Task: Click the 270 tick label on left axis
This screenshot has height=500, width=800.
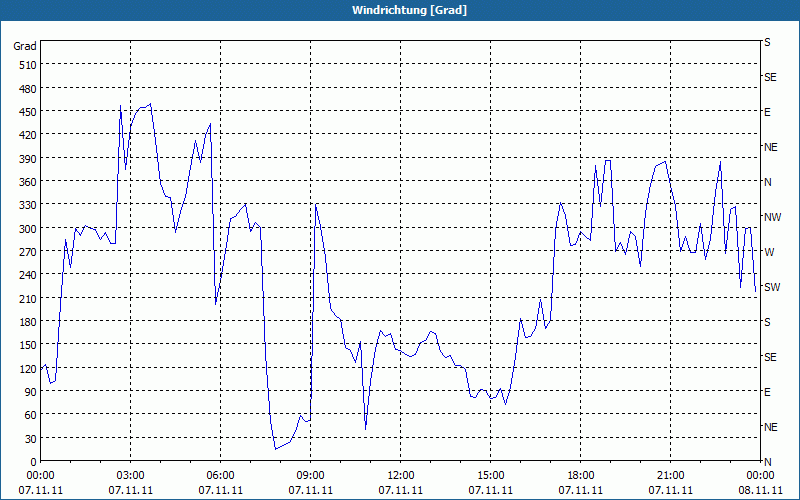Action: (x=25, y=252)
